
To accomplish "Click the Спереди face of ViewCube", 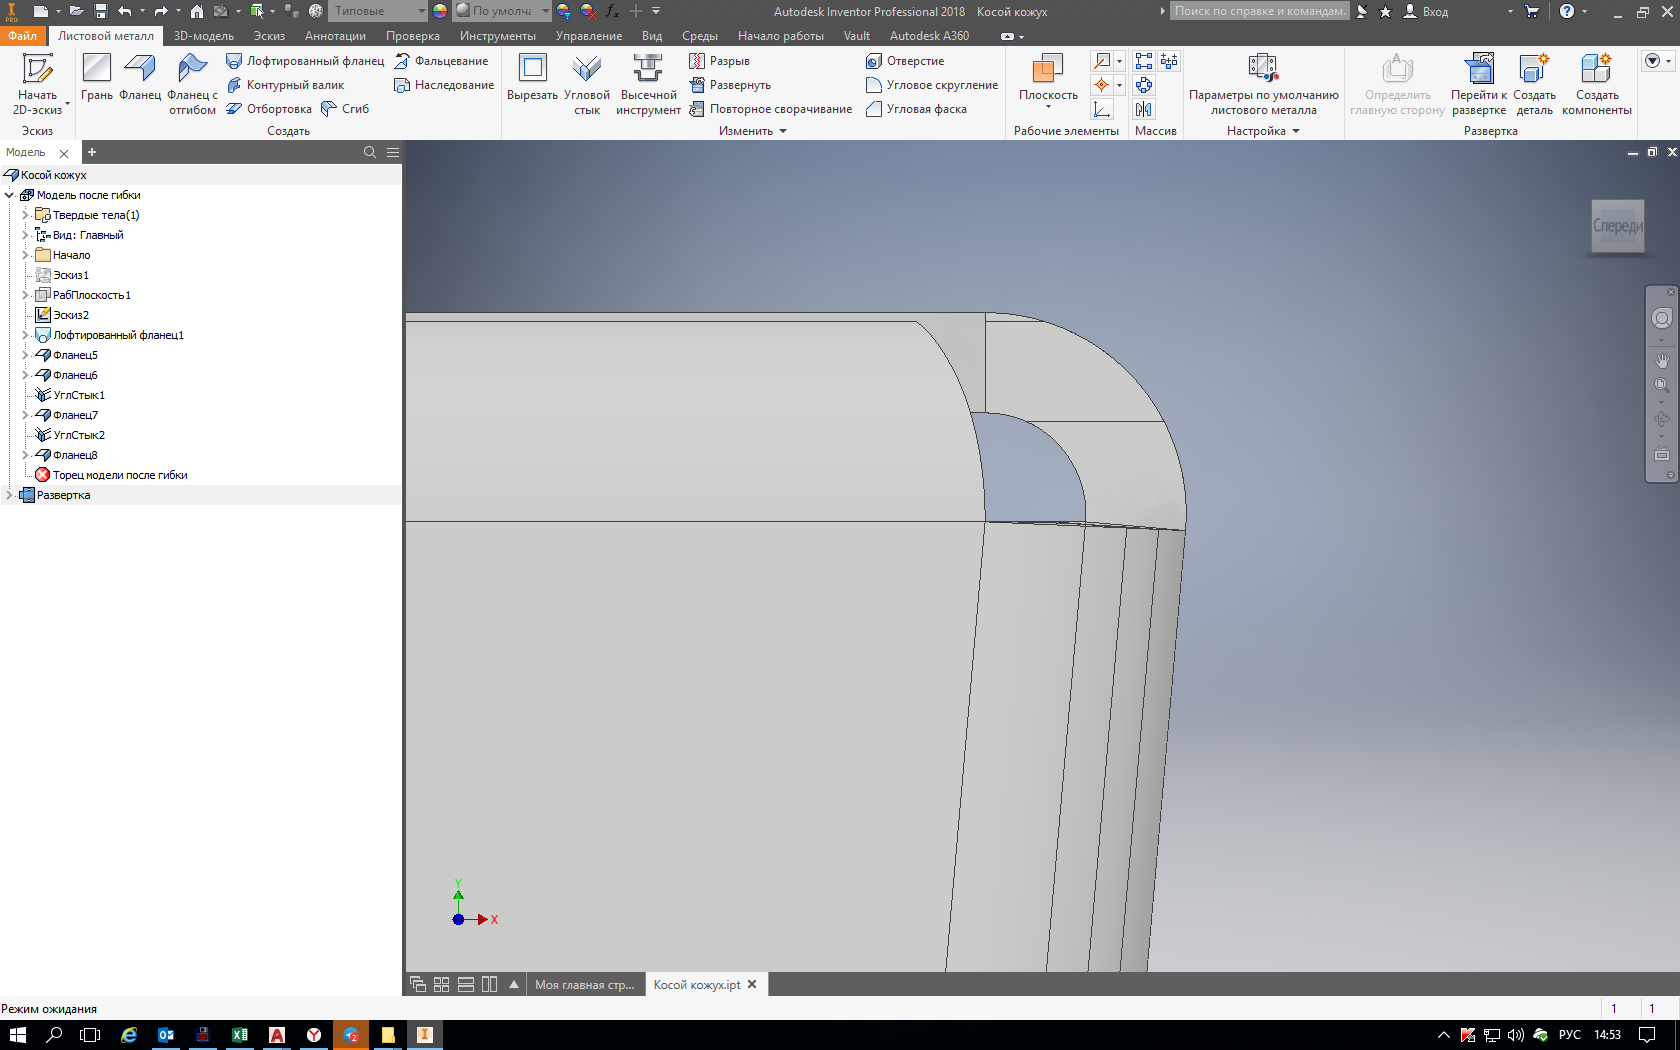I will coord(1617,226).
